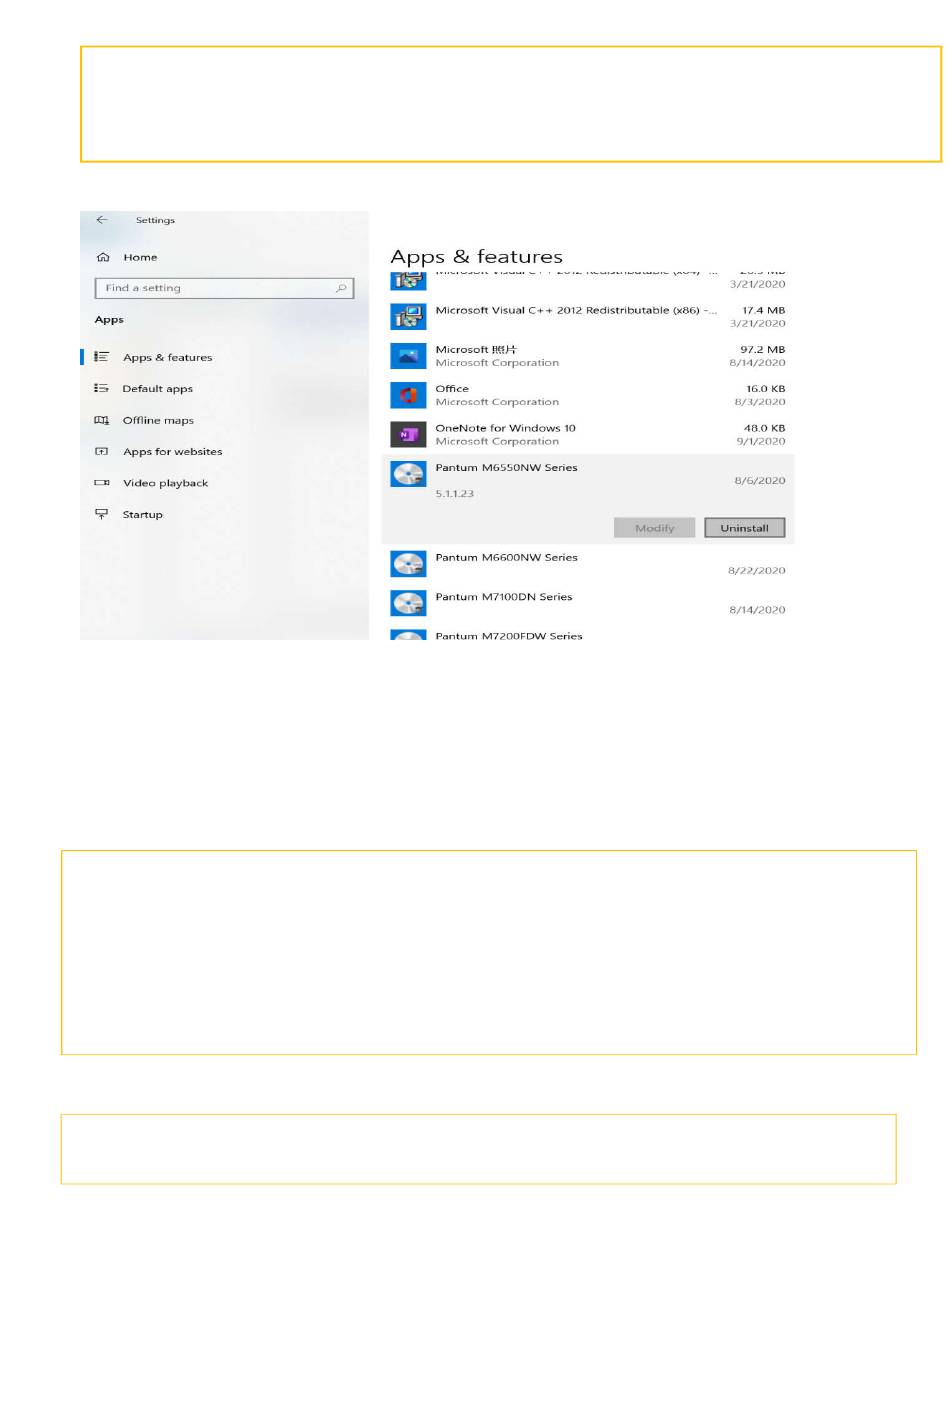Open the Startup page
950x1419 pixels.
[142, 515]
